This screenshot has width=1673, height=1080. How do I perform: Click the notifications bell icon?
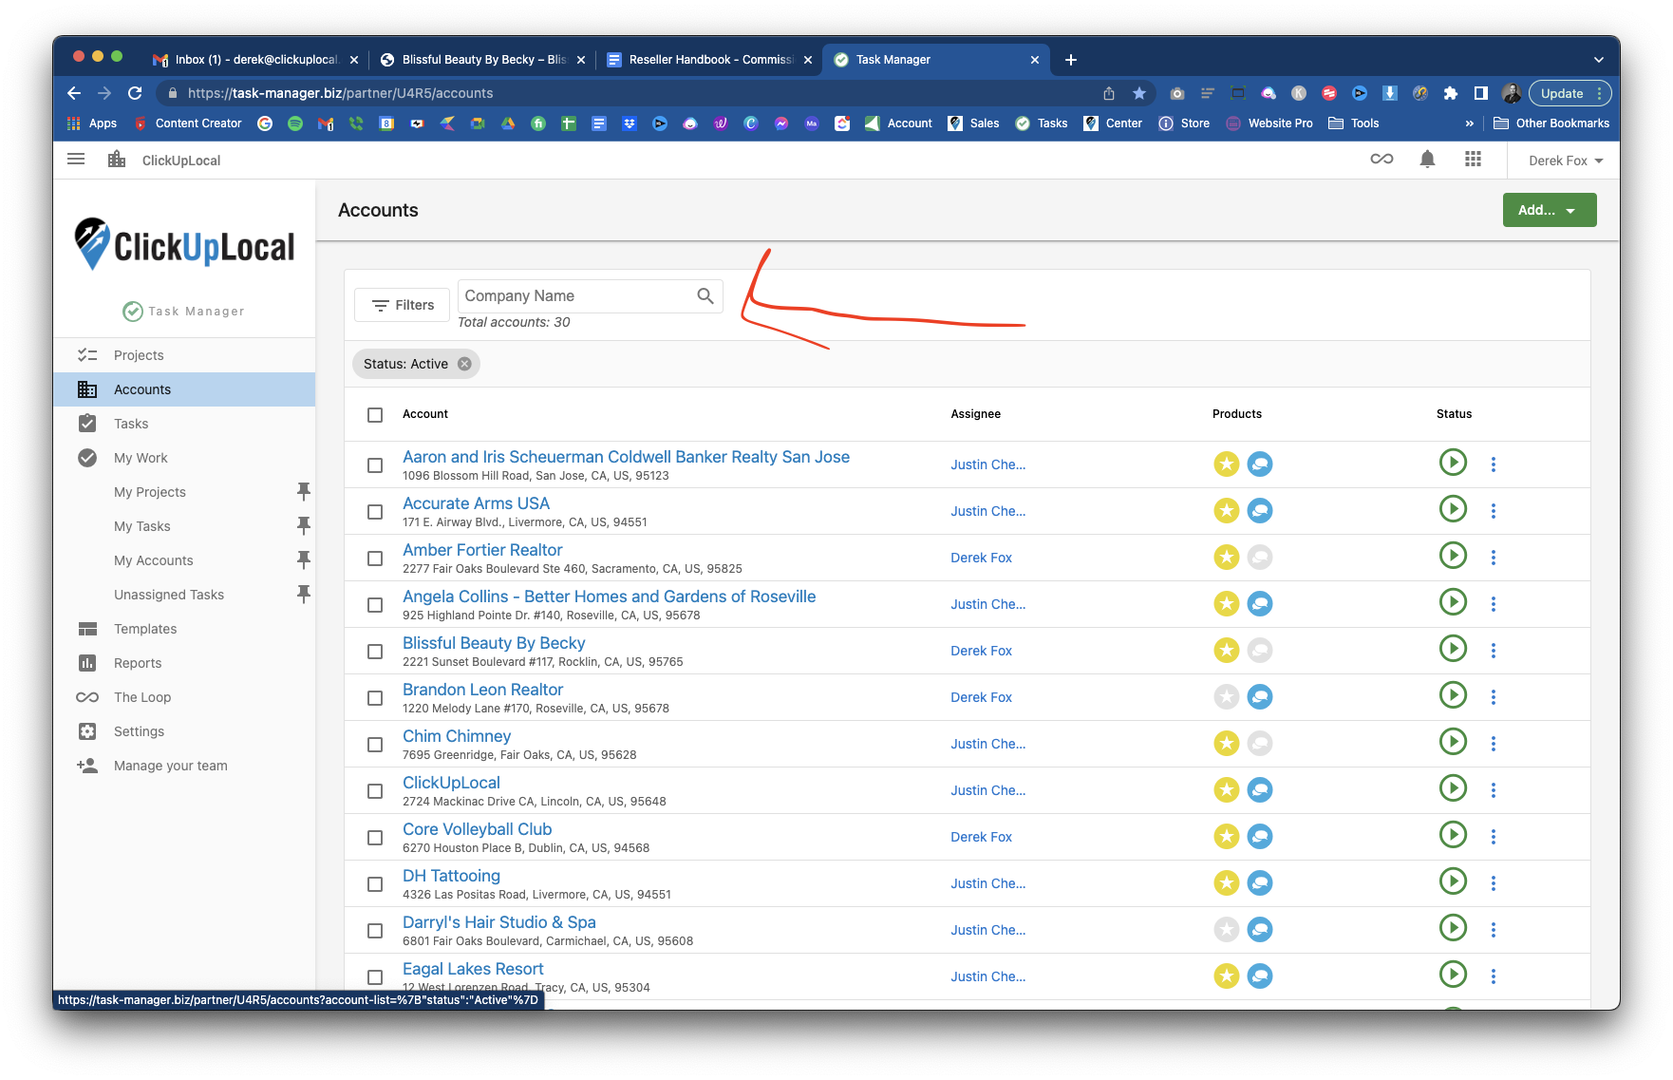(x=1427, y=159)
